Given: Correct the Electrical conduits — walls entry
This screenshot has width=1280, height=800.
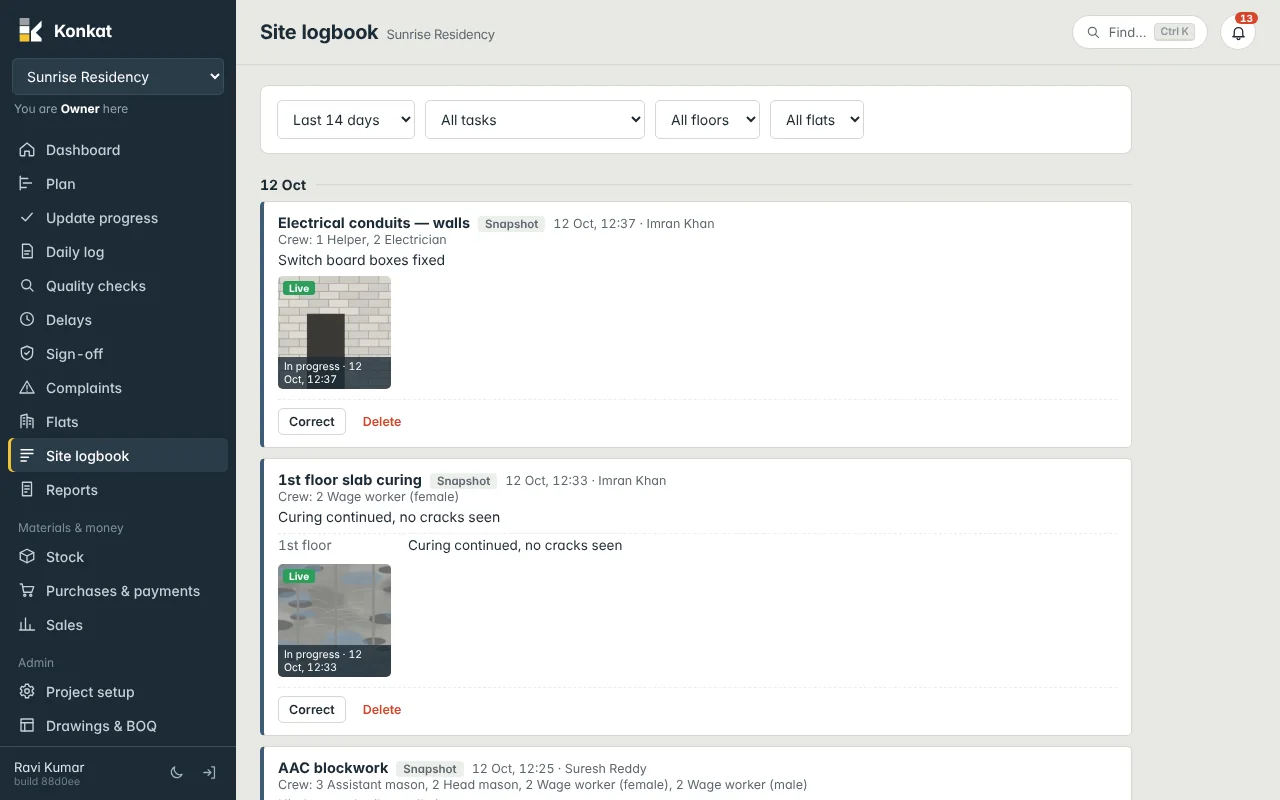Looking at the screenshot, I should 312,422.
